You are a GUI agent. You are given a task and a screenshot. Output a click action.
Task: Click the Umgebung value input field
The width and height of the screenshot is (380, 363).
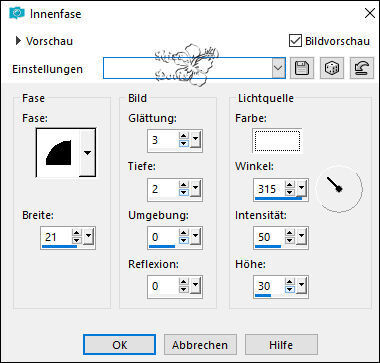[163, 237]
